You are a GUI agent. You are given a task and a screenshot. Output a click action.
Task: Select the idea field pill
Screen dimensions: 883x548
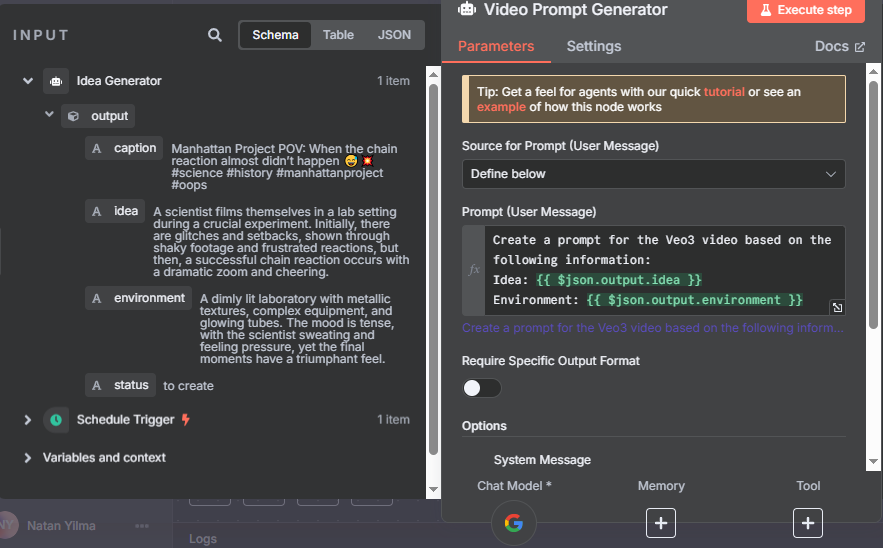pyautogui.click(x=115, y=211)
